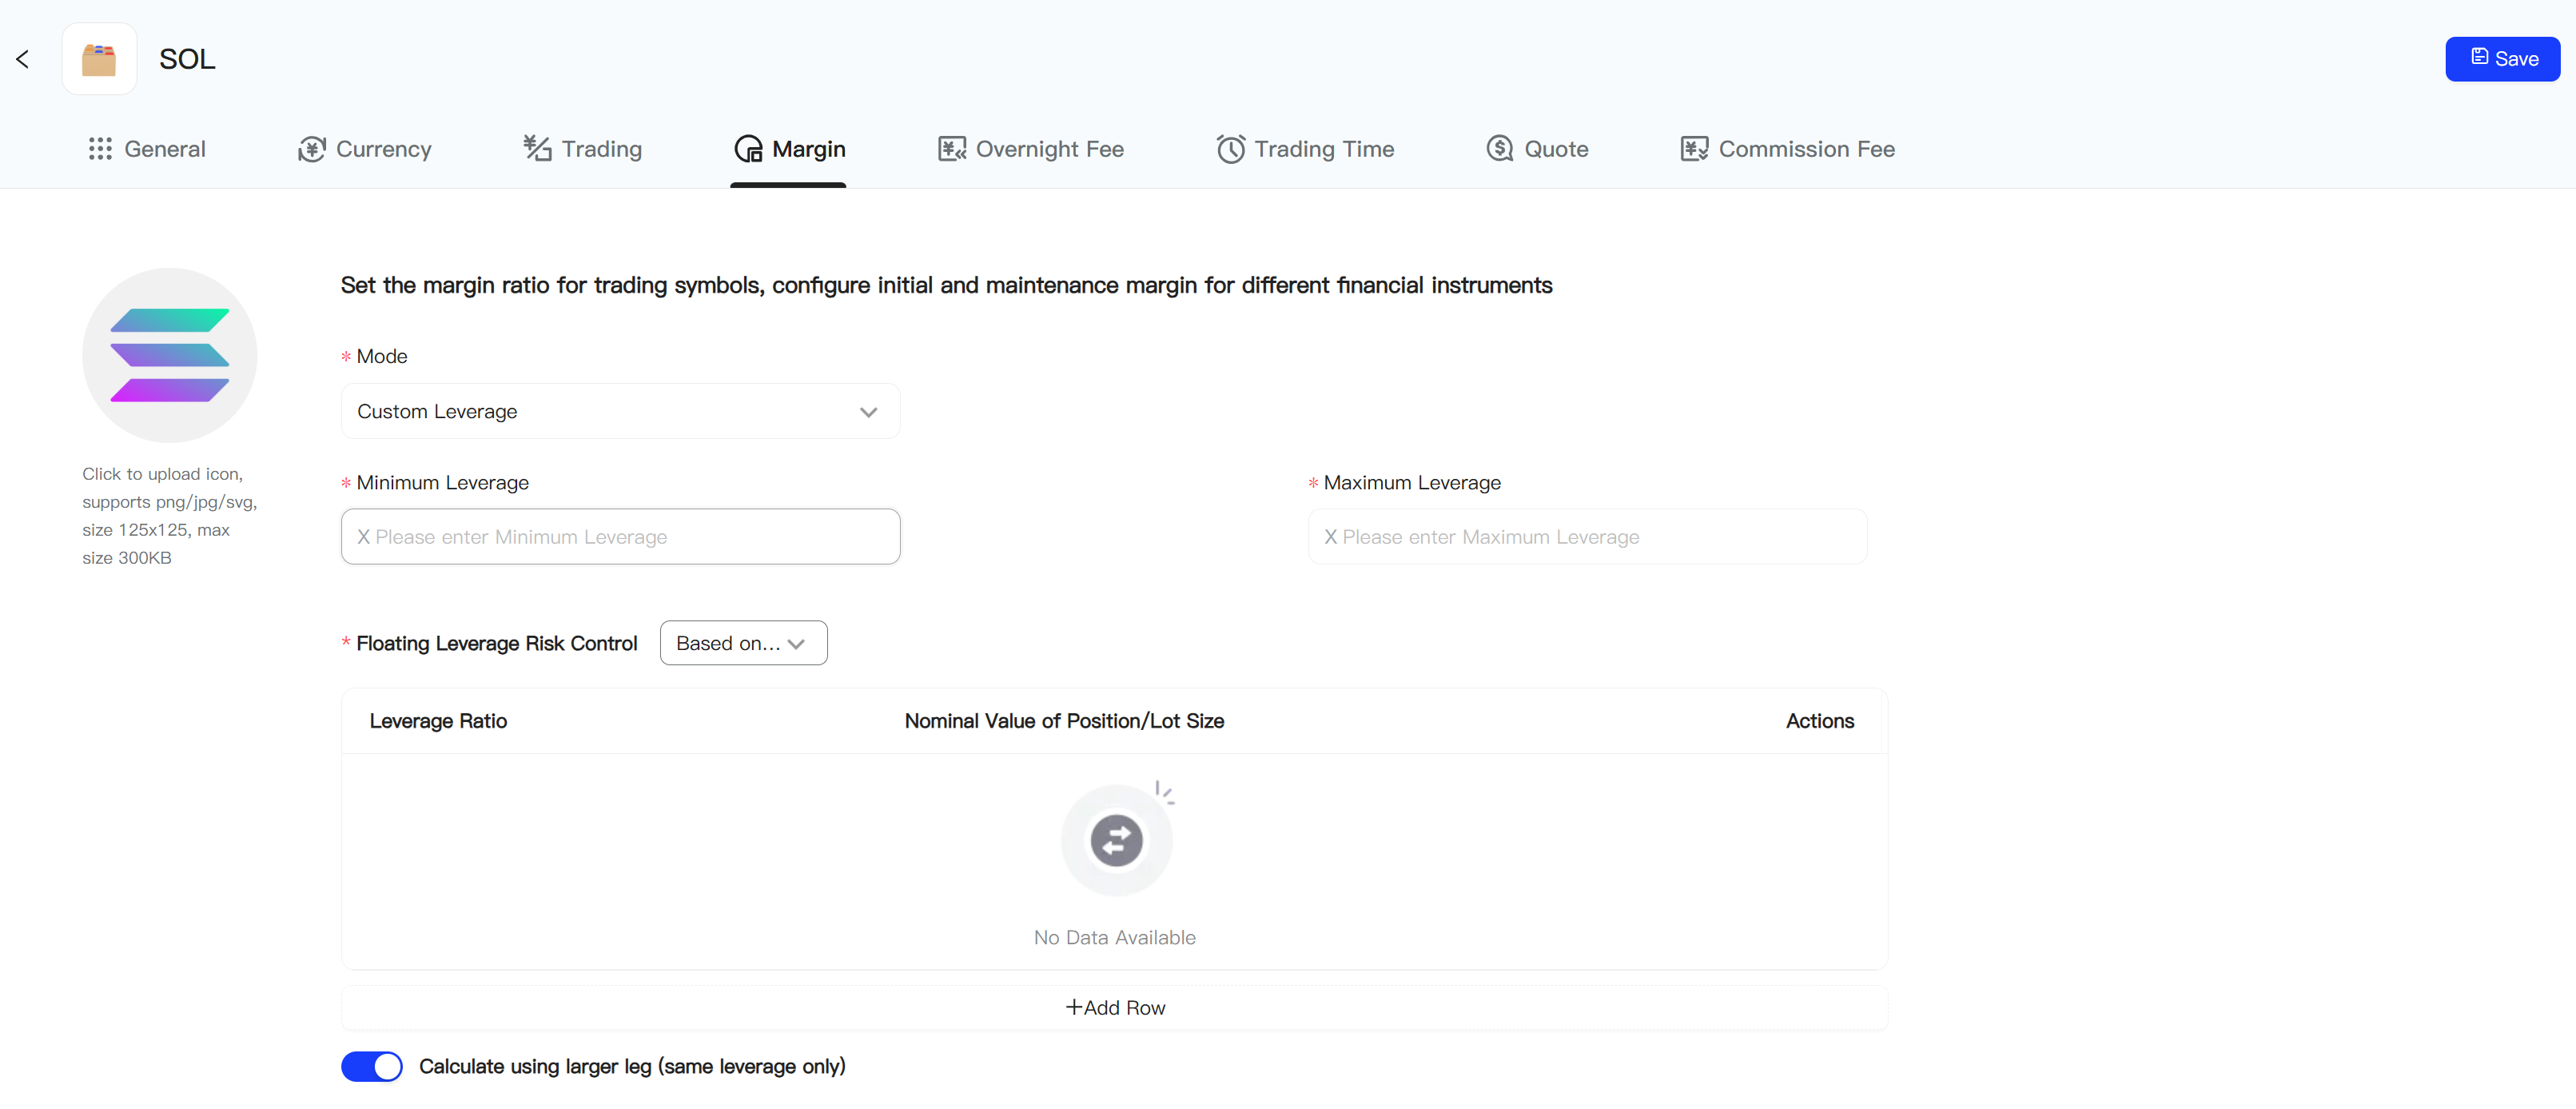Open the General tab

(x=147, y=149)
